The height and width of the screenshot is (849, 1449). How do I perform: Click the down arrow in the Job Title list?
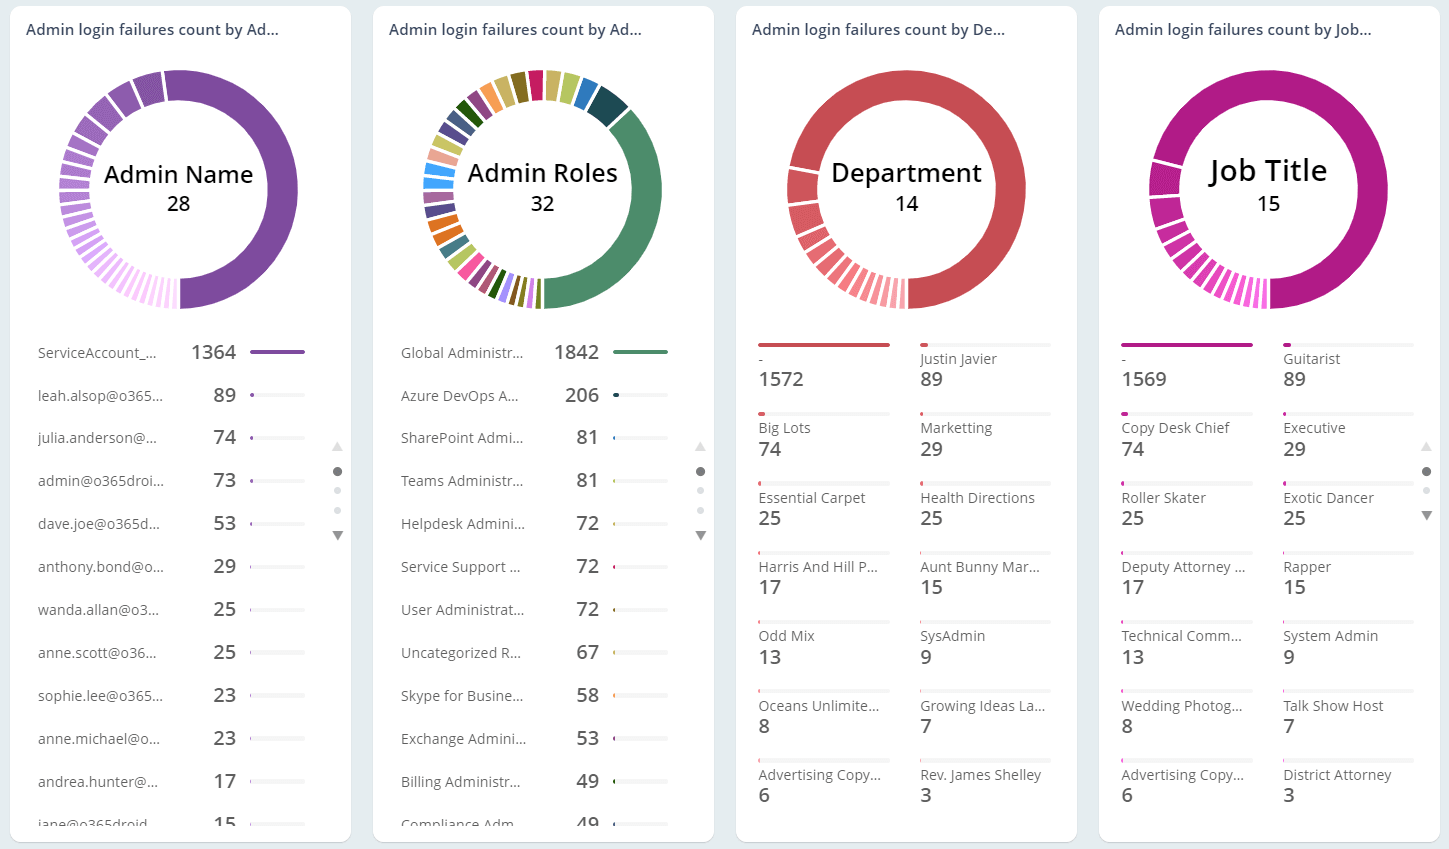pyautogui.click(x=1426, y=515)
